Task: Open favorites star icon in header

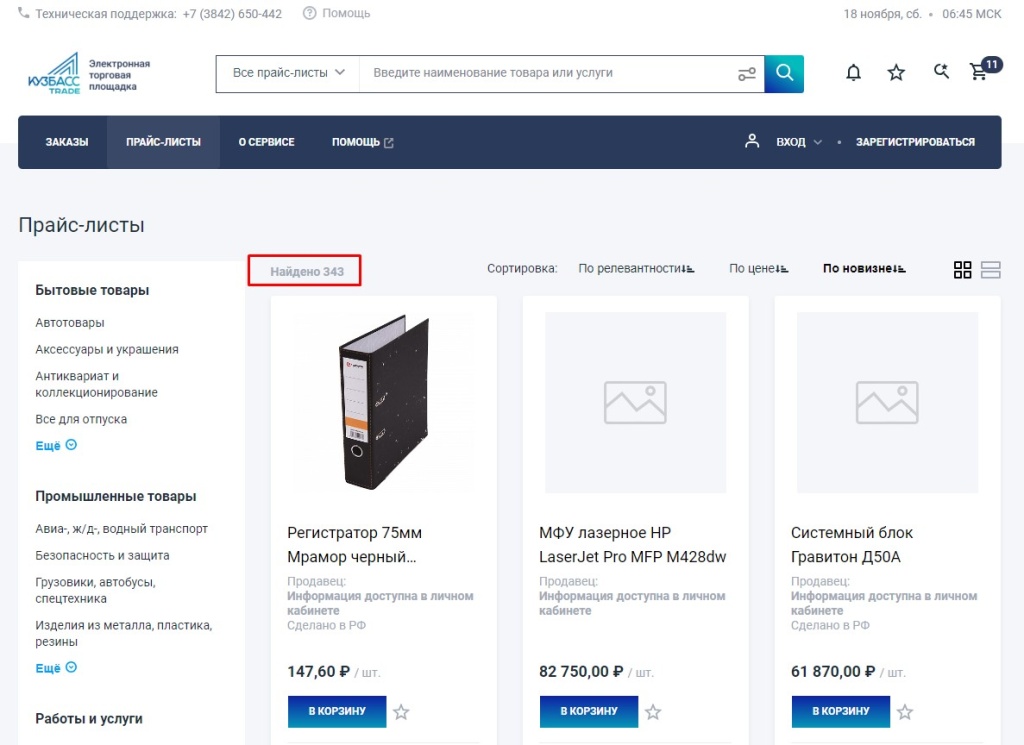Action: coord(896,72)
